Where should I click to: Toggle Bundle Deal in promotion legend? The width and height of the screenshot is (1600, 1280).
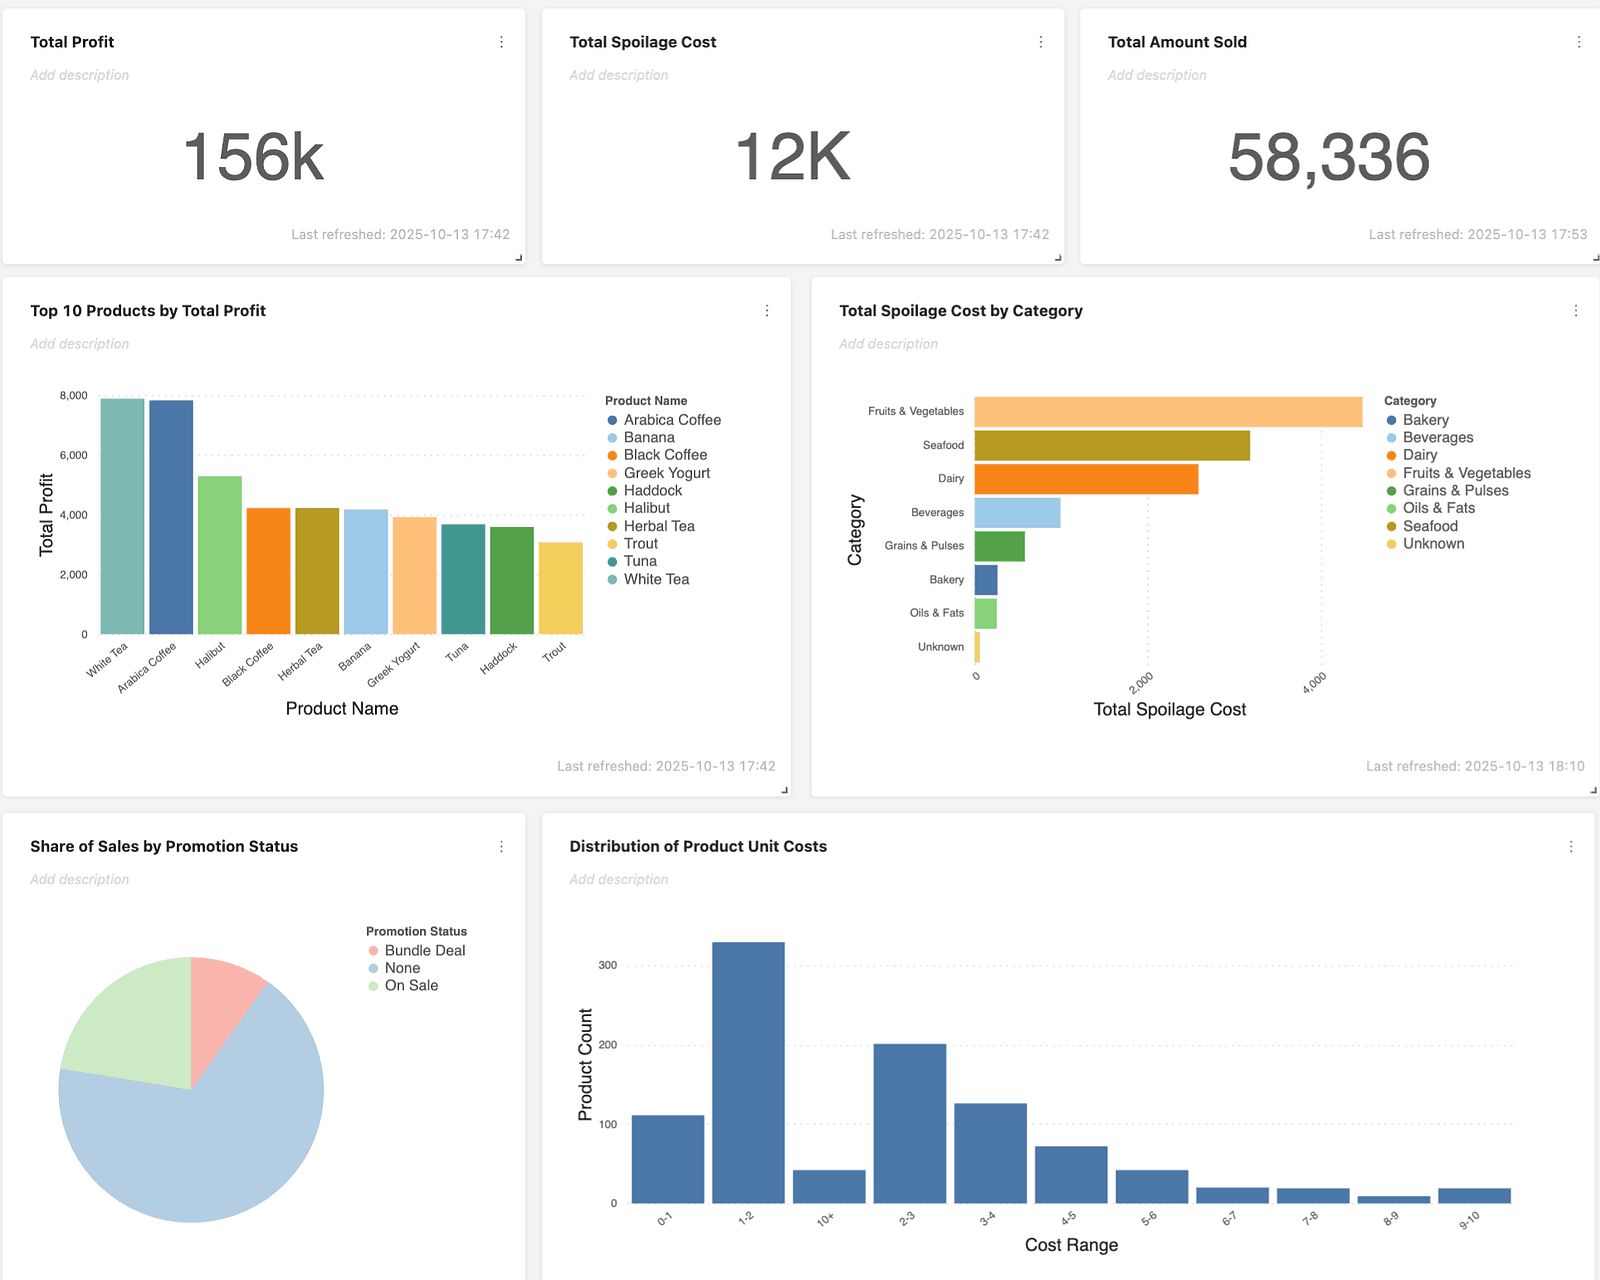(424, 951)
